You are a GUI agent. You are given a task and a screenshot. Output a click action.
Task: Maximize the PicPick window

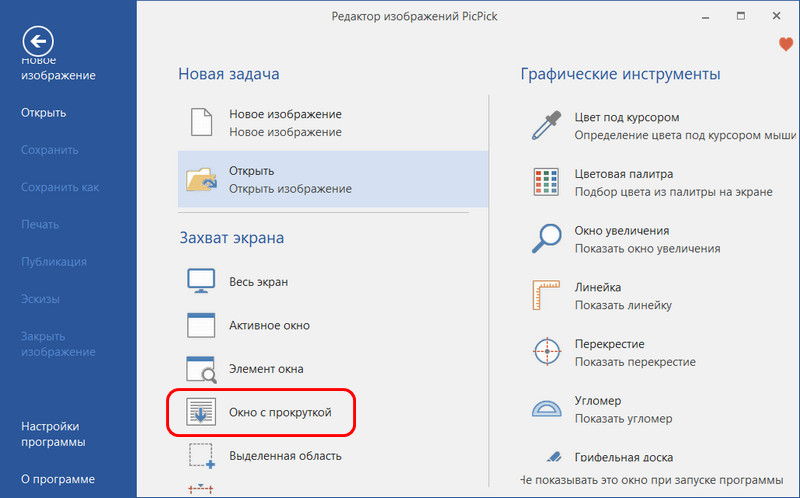(741, 16)
